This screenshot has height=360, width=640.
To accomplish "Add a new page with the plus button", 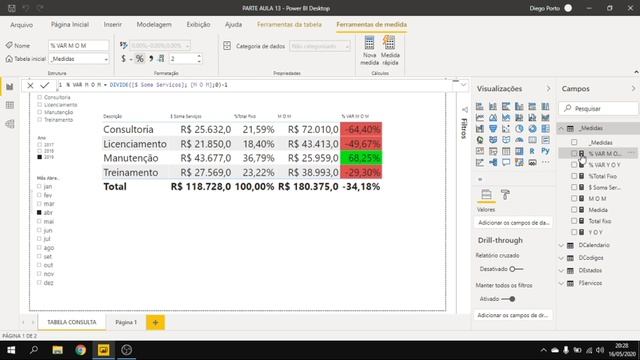I will tap(156, 322).
